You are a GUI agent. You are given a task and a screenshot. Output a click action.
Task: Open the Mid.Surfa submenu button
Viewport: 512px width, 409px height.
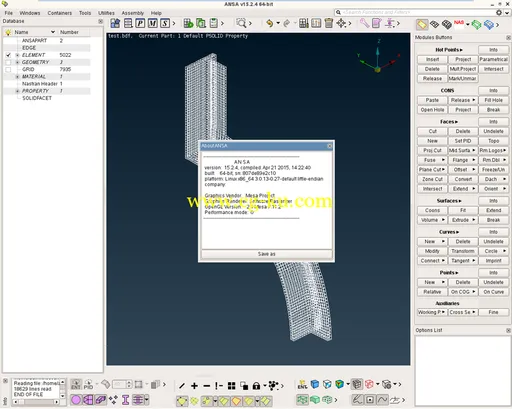[463, 150]
